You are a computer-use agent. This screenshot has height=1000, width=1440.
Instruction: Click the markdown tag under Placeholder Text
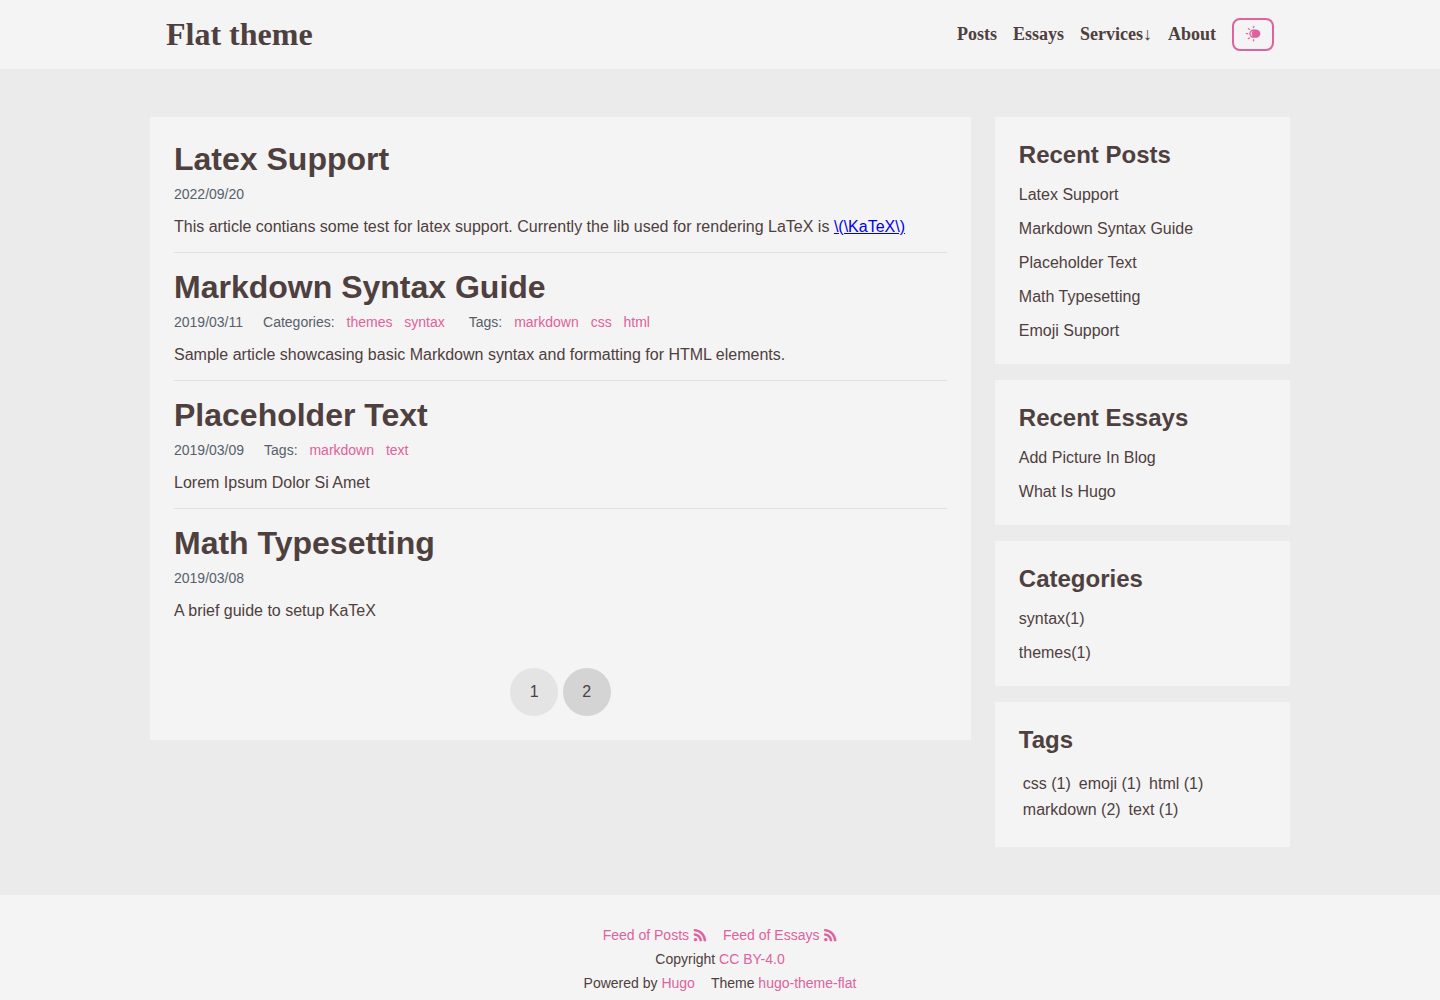(341, 450)
